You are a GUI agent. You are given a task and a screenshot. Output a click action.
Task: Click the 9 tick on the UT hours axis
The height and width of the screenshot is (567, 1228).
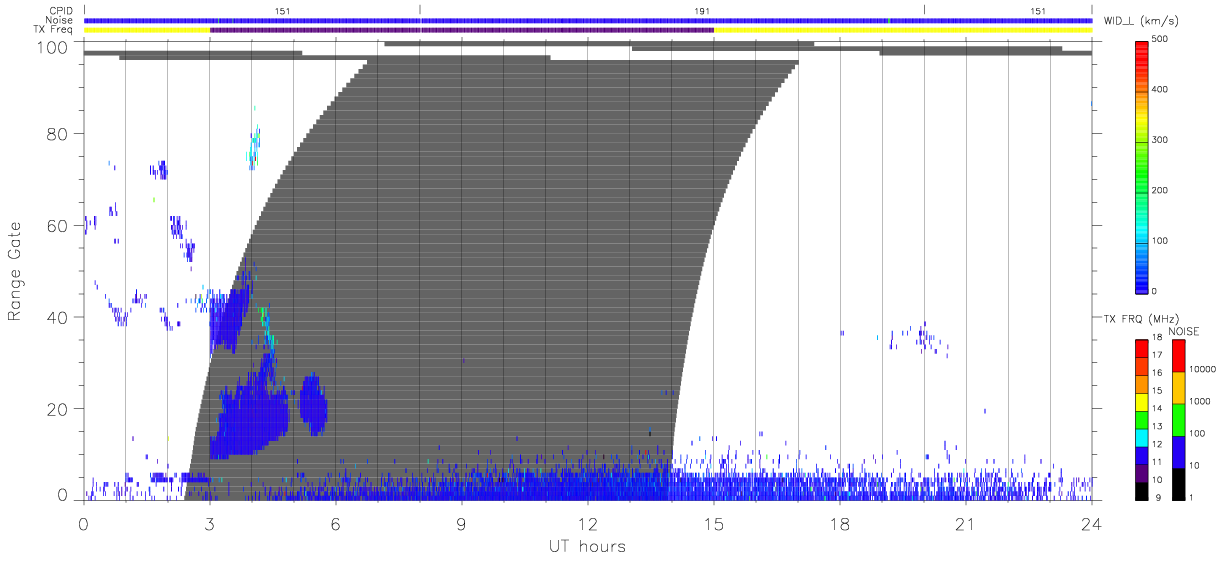tap(462, 523)
